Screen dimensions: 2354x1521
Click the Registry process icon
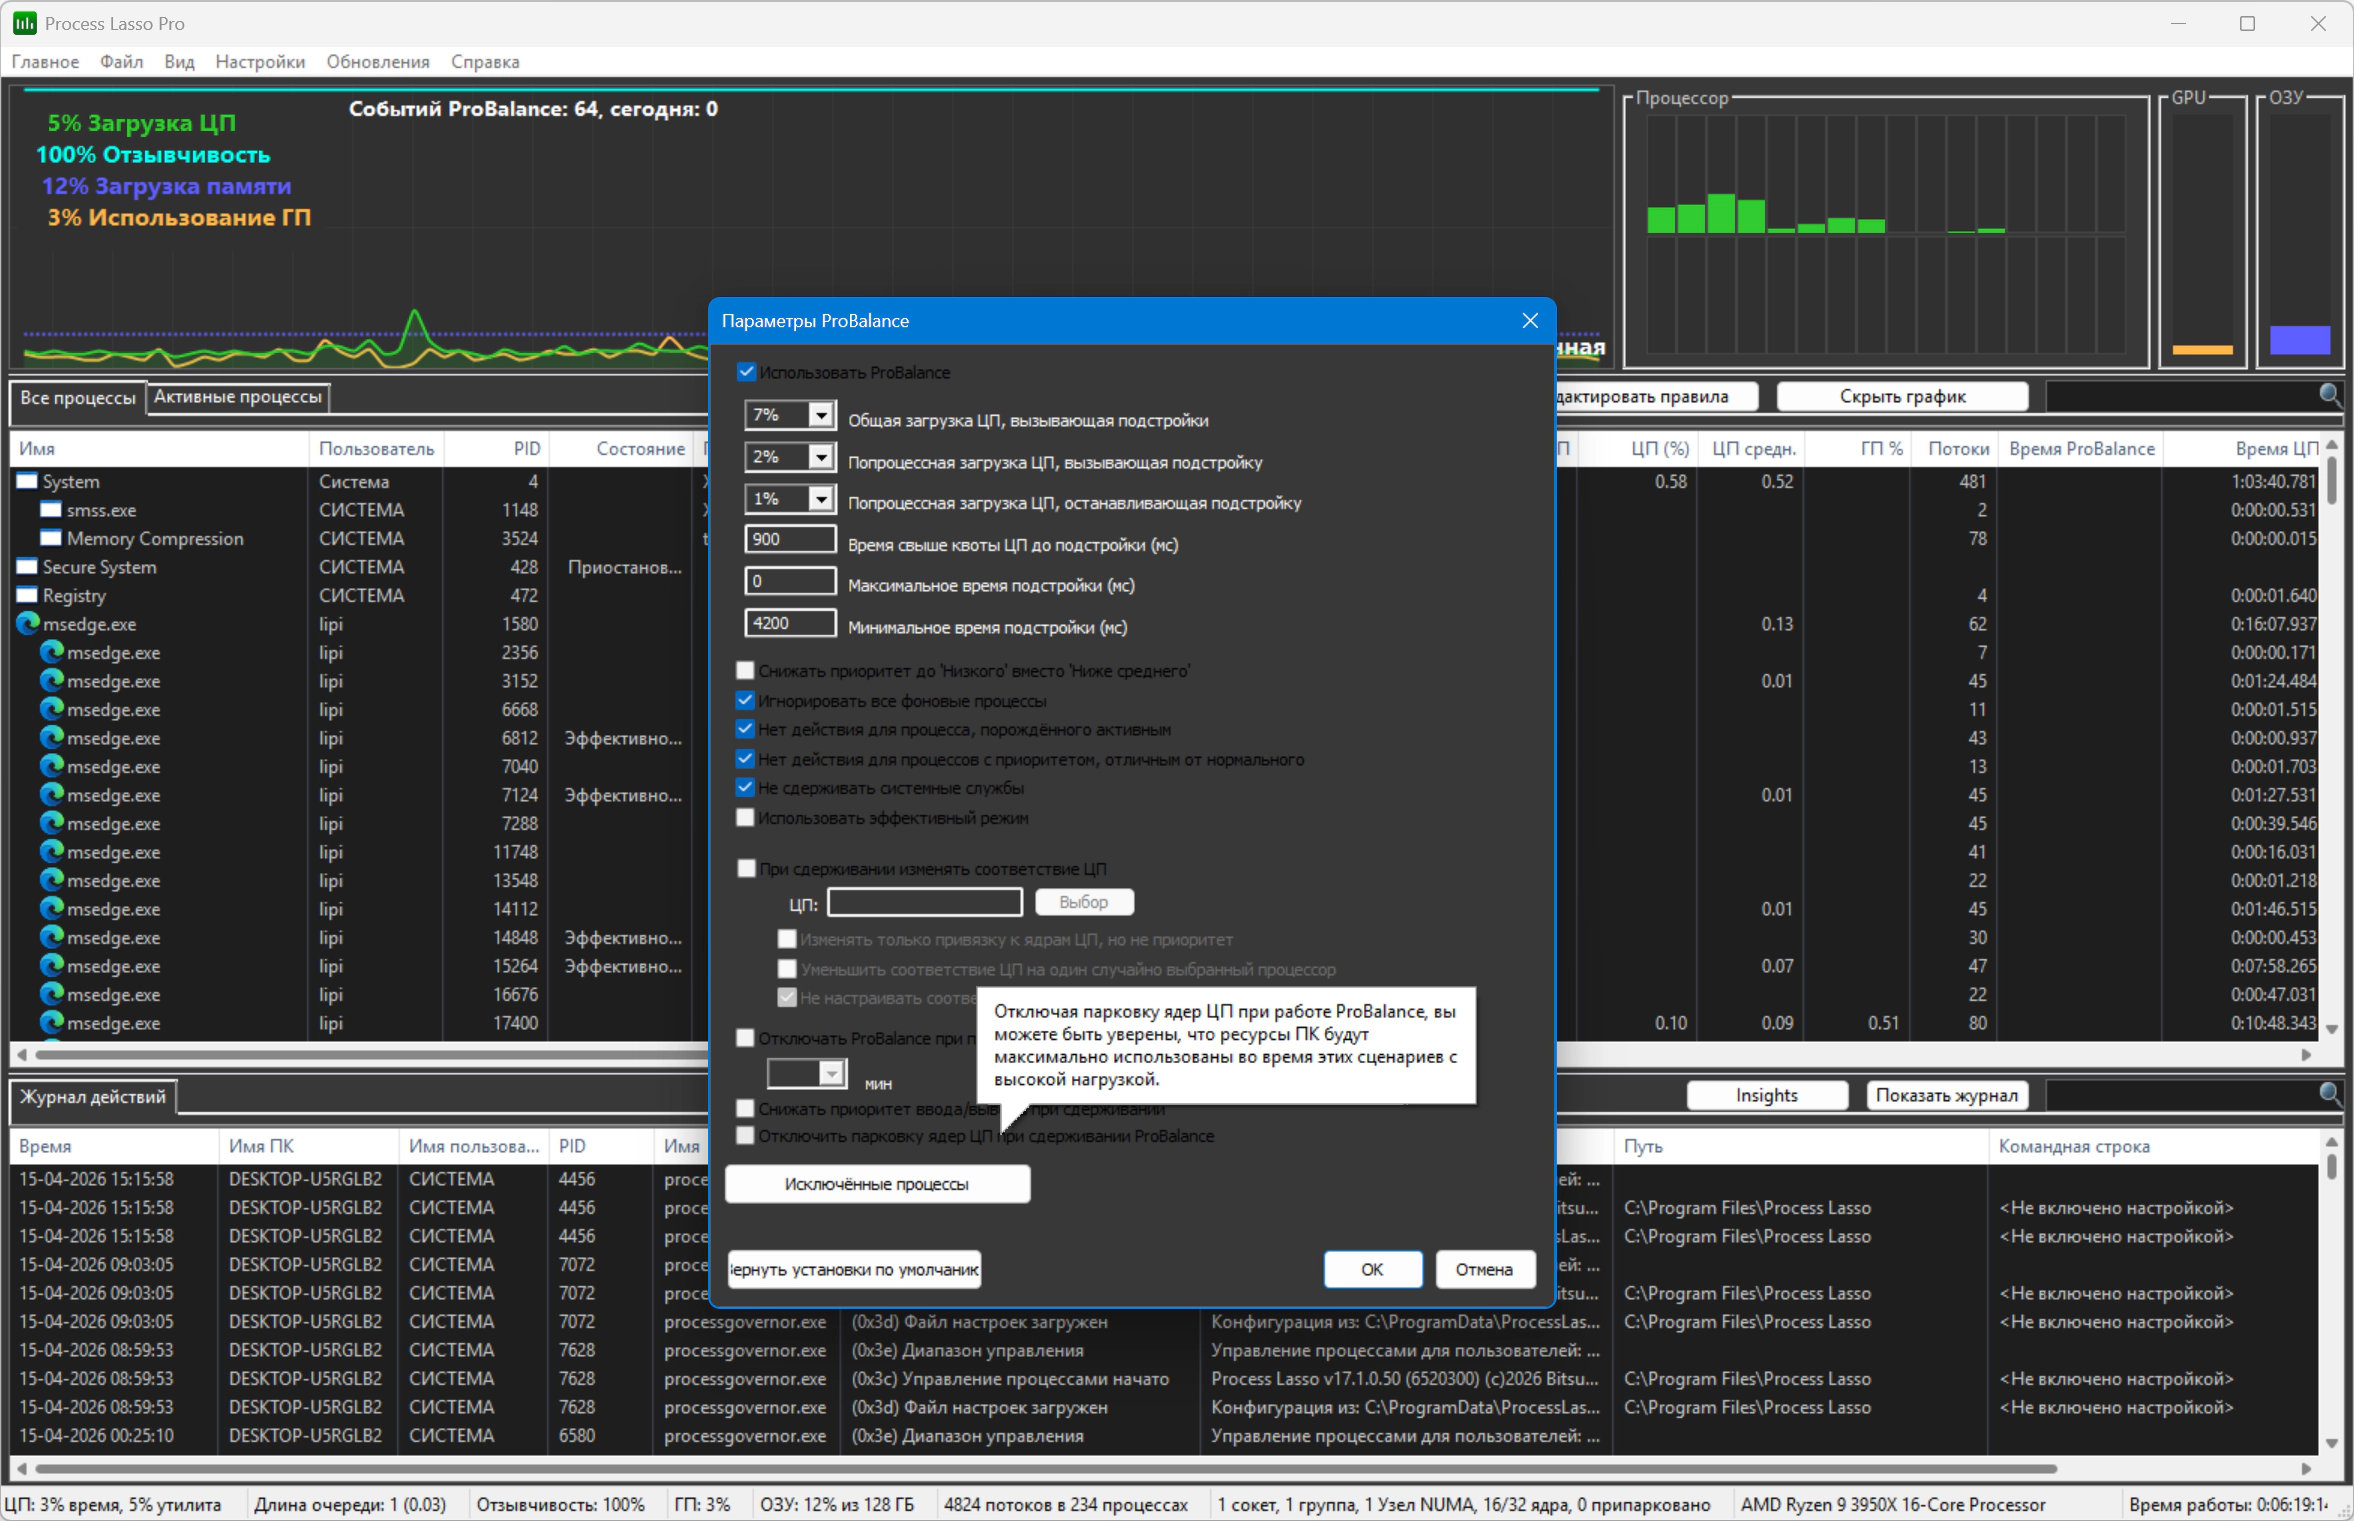28,595
